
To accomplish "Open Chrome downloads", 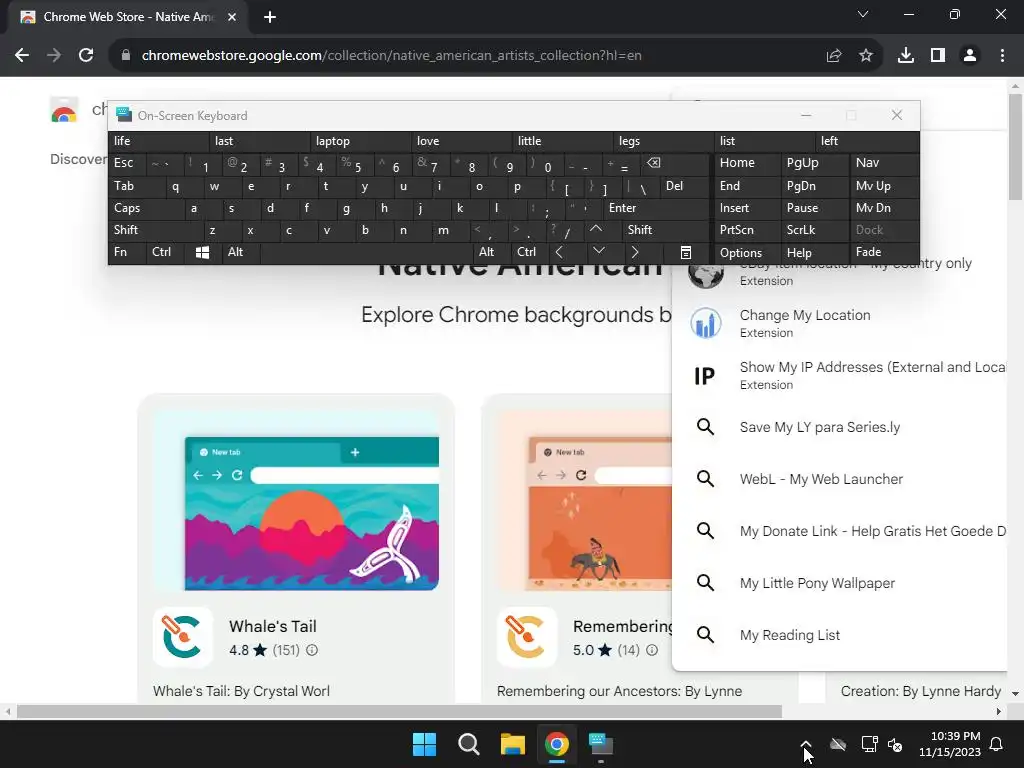I will (x=906, y=56).
